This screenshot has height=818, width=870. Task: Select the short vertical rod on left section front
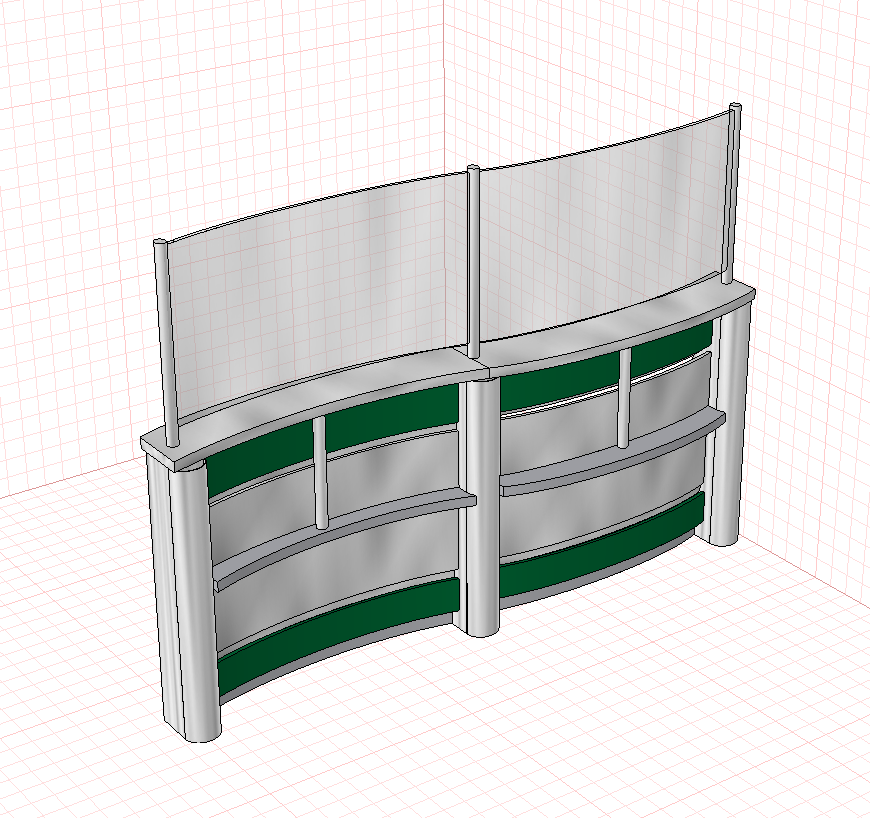tap(320, 472)
